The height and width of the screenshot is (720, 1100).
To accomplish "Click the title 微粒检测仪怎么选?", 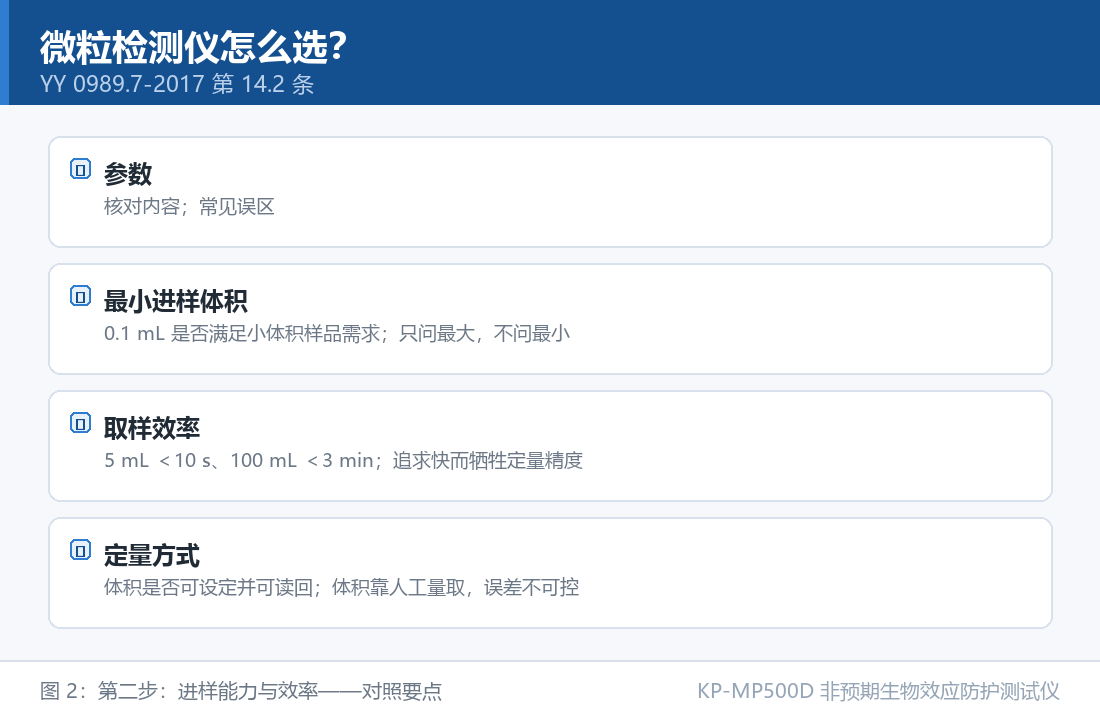I will coord(193,48).
